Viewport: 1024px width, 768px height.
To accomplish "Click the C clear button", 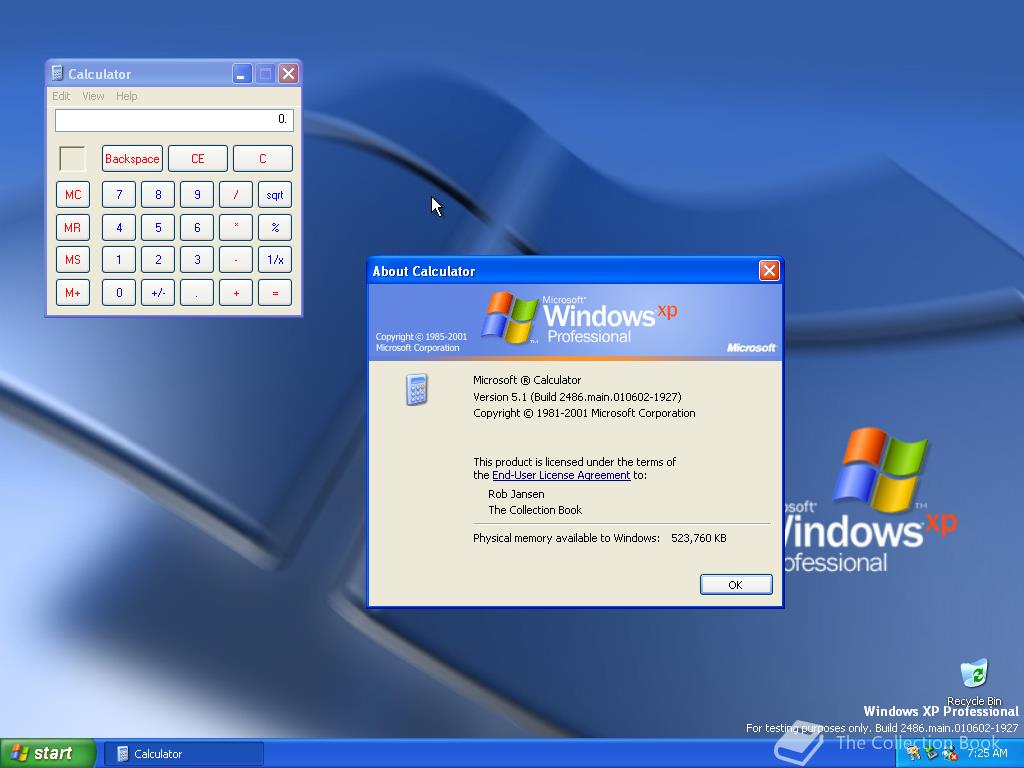I will tap(263, 159).
